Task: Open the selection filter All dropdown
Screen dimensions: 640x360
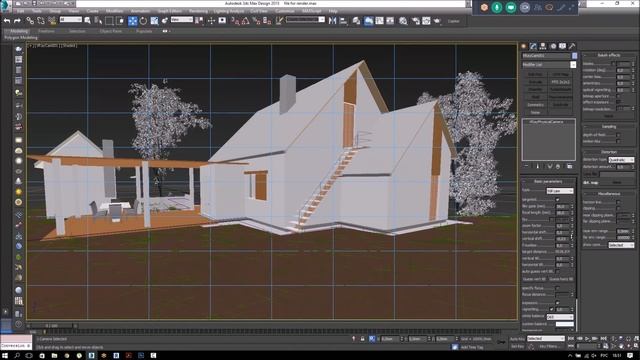Action: (71, 20)
